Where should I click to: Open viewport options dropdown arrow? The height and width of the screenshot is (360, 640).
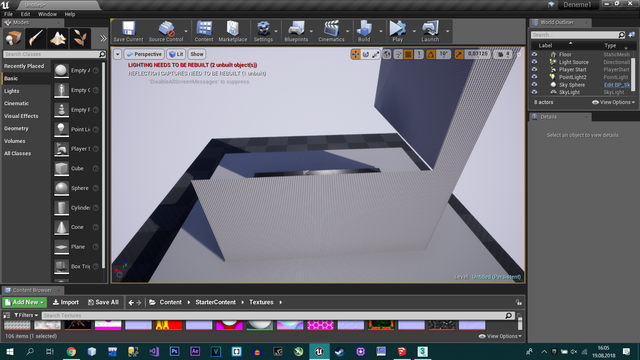point(118,54)
